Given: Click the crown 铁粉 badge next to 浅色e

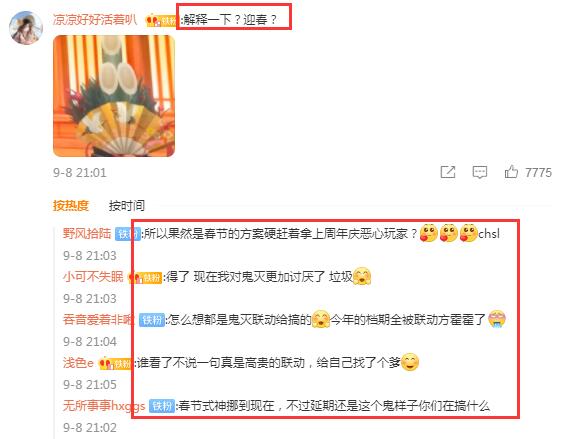Looking at the screenshot, I should coord(115,363).
